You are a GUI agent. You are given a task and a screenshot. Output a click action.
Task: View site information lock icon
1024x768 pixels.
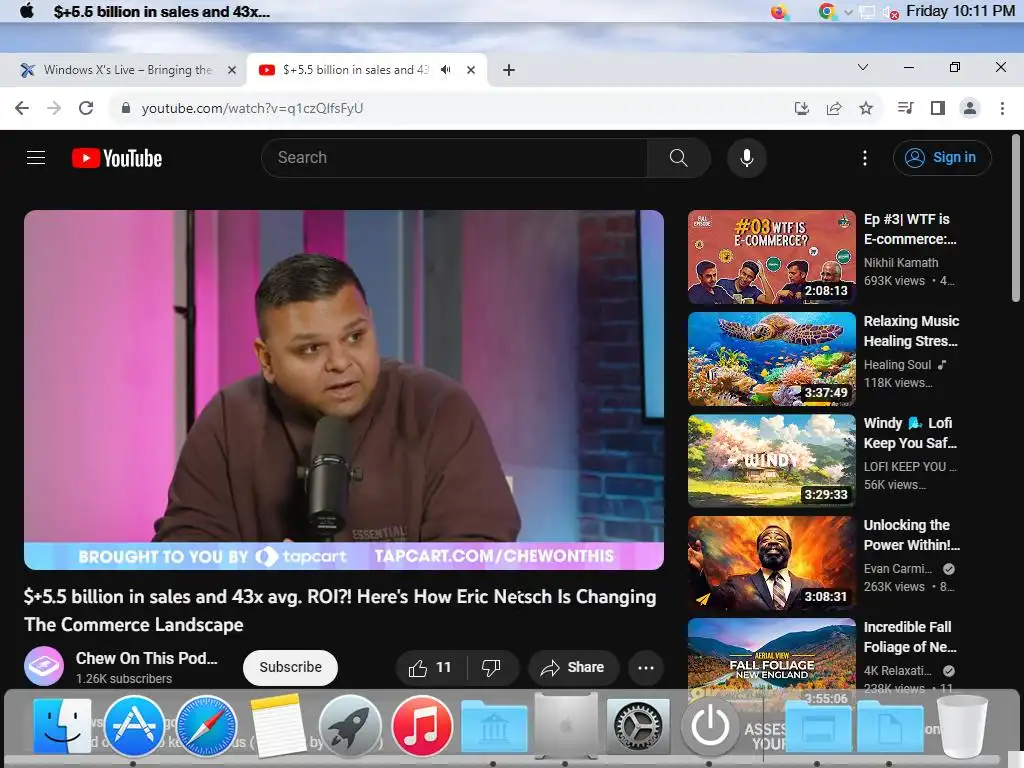point(126,108)
